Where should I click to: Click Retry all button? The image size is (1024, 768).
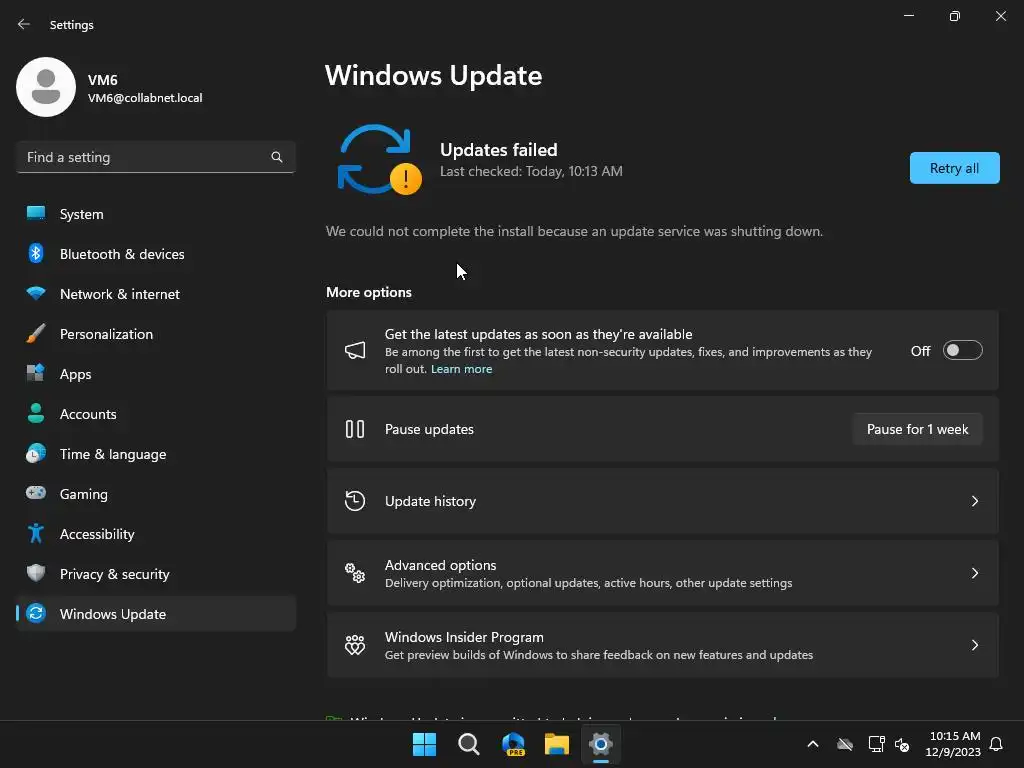pos(954,168)
